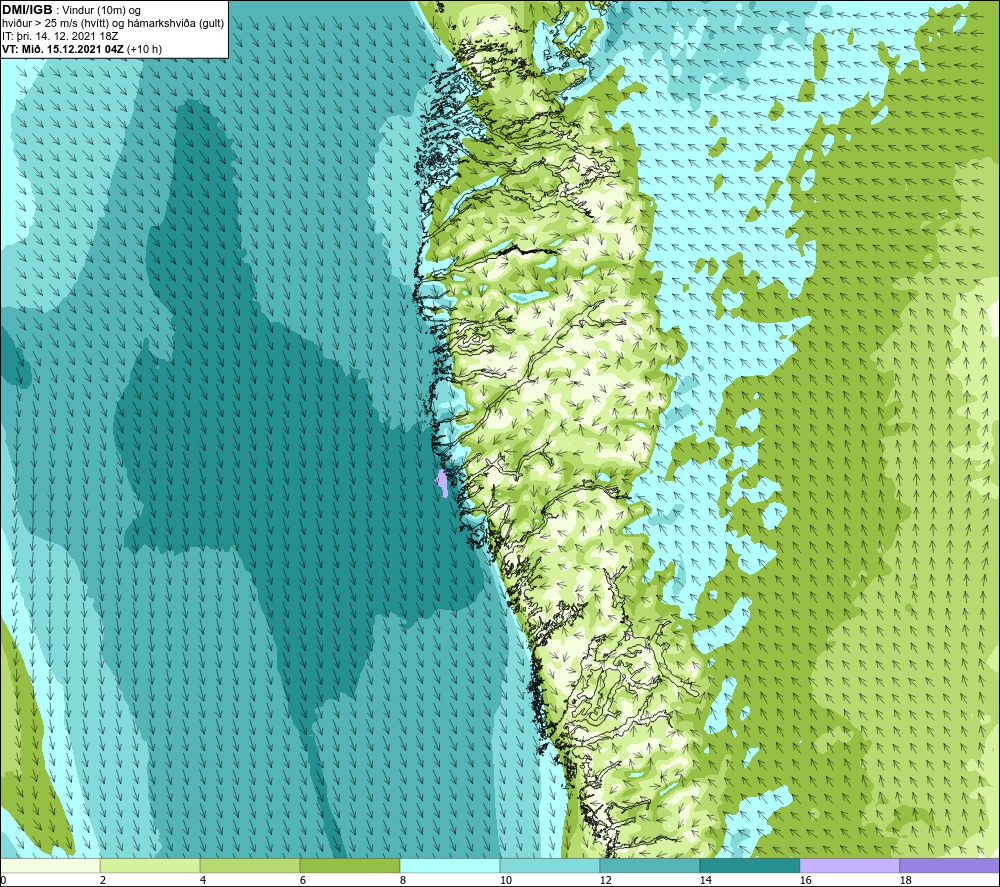Click the legend tick label '12'
Viewport: 1000px width, 887px height.
tap(606, 880)
